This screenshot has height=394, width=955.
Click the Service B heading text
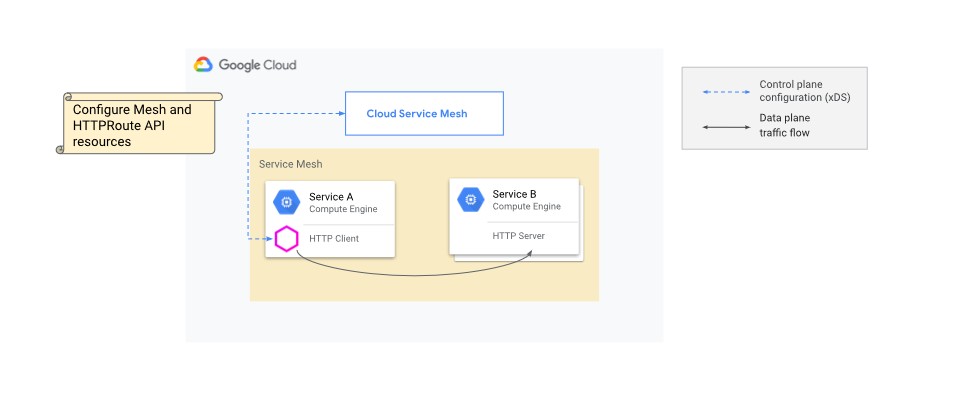click(x=514, y=194)
